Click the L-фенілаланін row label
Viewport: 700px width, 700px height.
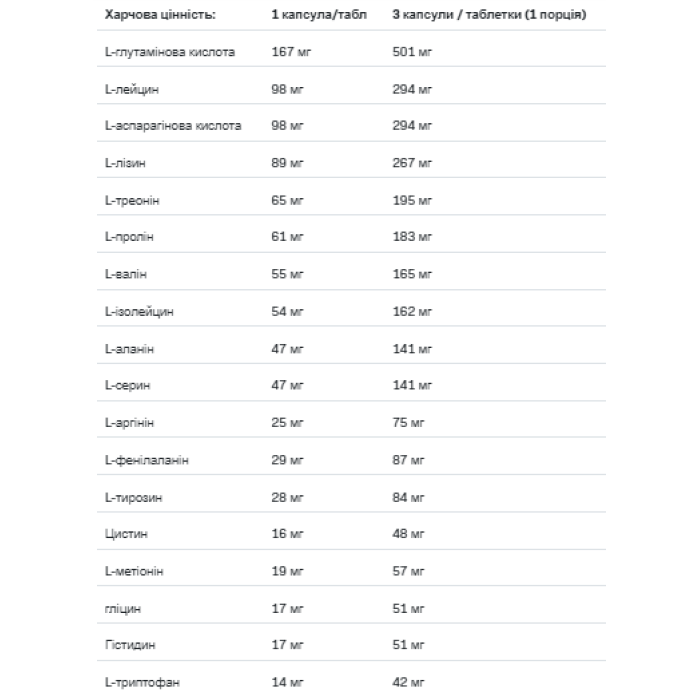(x=147, y=459)
